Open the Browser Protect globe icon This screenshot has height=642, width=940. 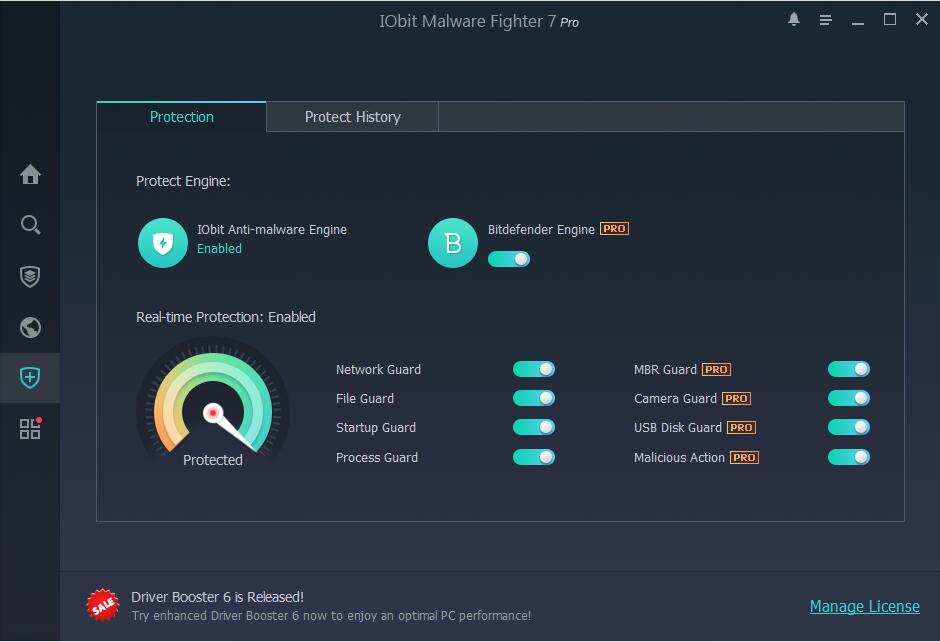click(30, 327)
